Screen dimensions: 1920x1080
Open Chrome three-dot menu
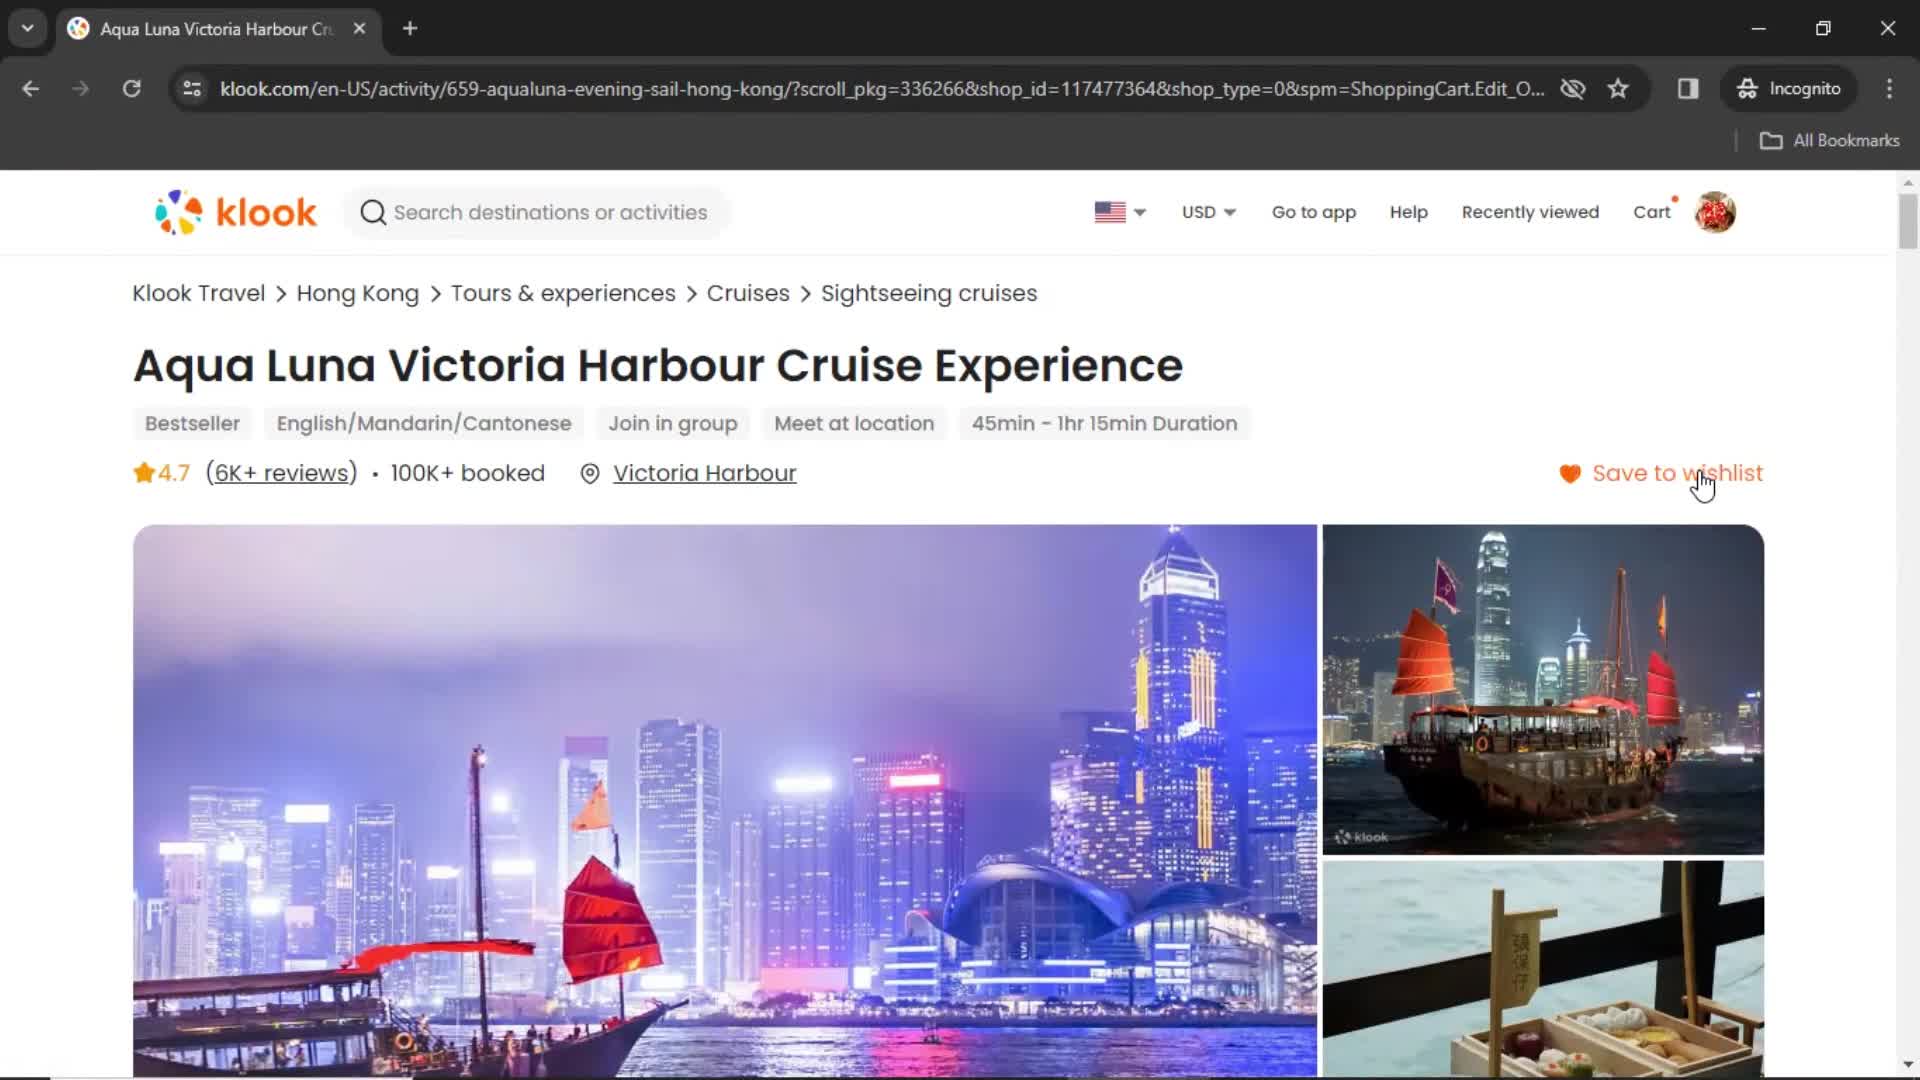(1889, 89)
